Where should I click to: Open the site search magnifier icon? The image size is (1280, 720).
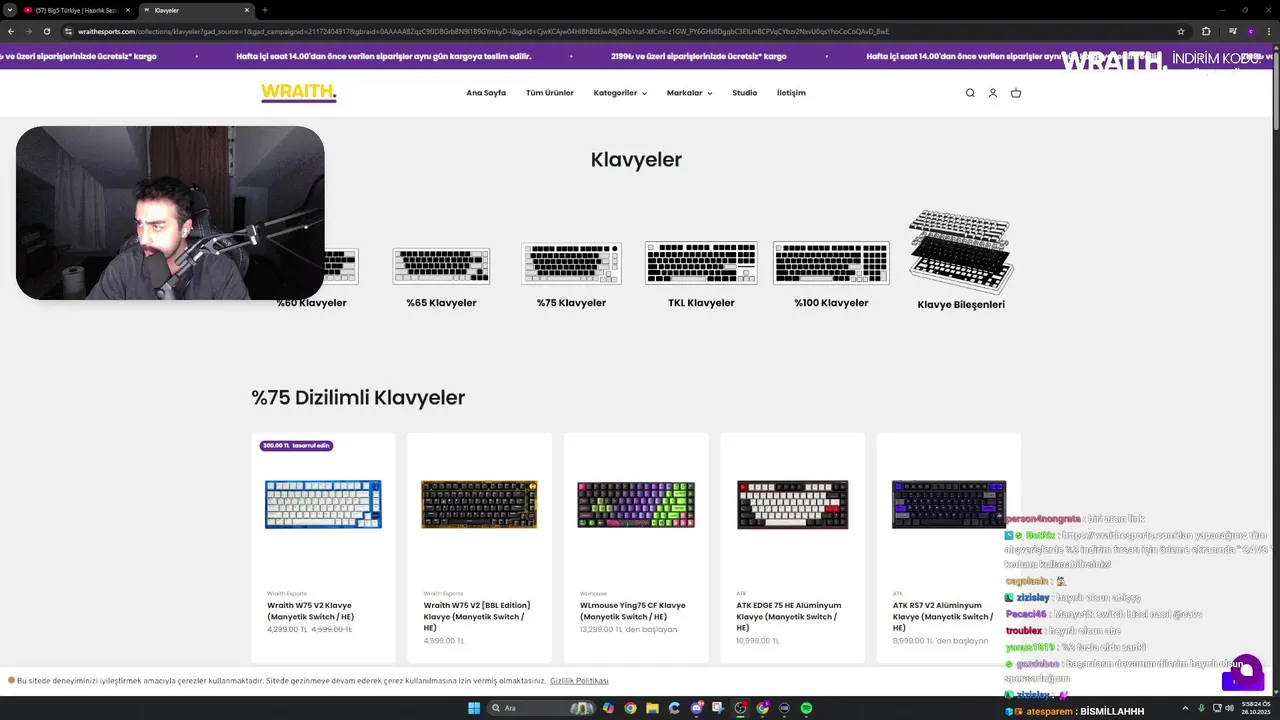coord(970,93)
